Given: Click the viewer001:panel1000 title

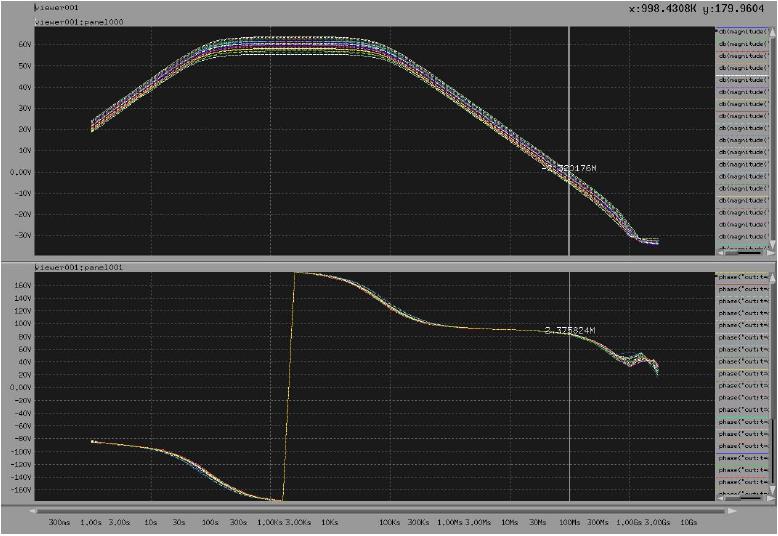Looking at the screenshot, I should 79,22.
